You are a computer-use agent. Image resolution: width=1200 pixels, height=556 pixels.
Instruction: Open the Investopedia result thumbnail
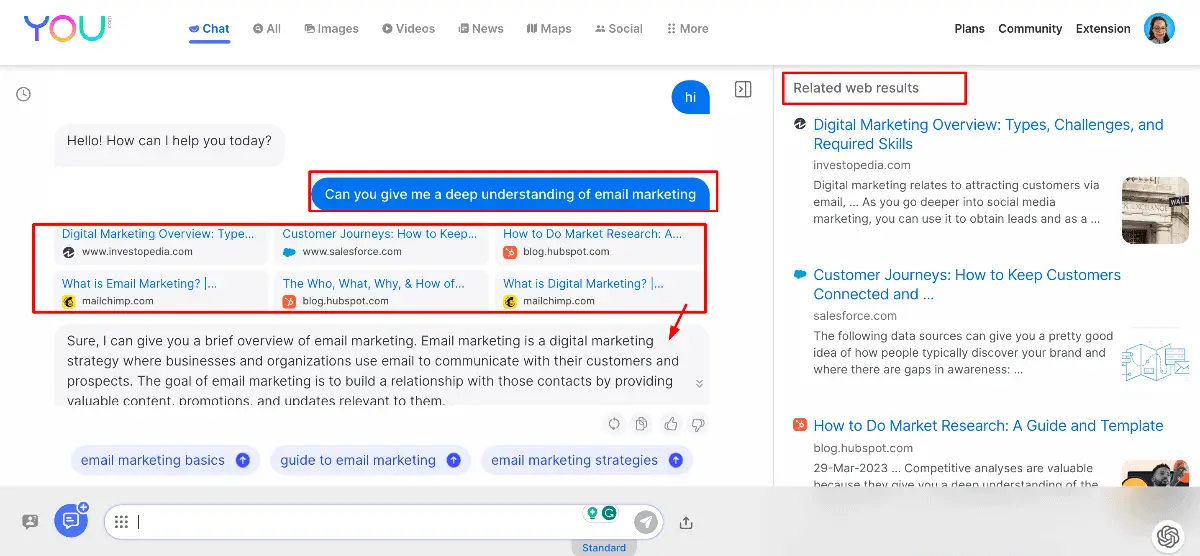1155,210
